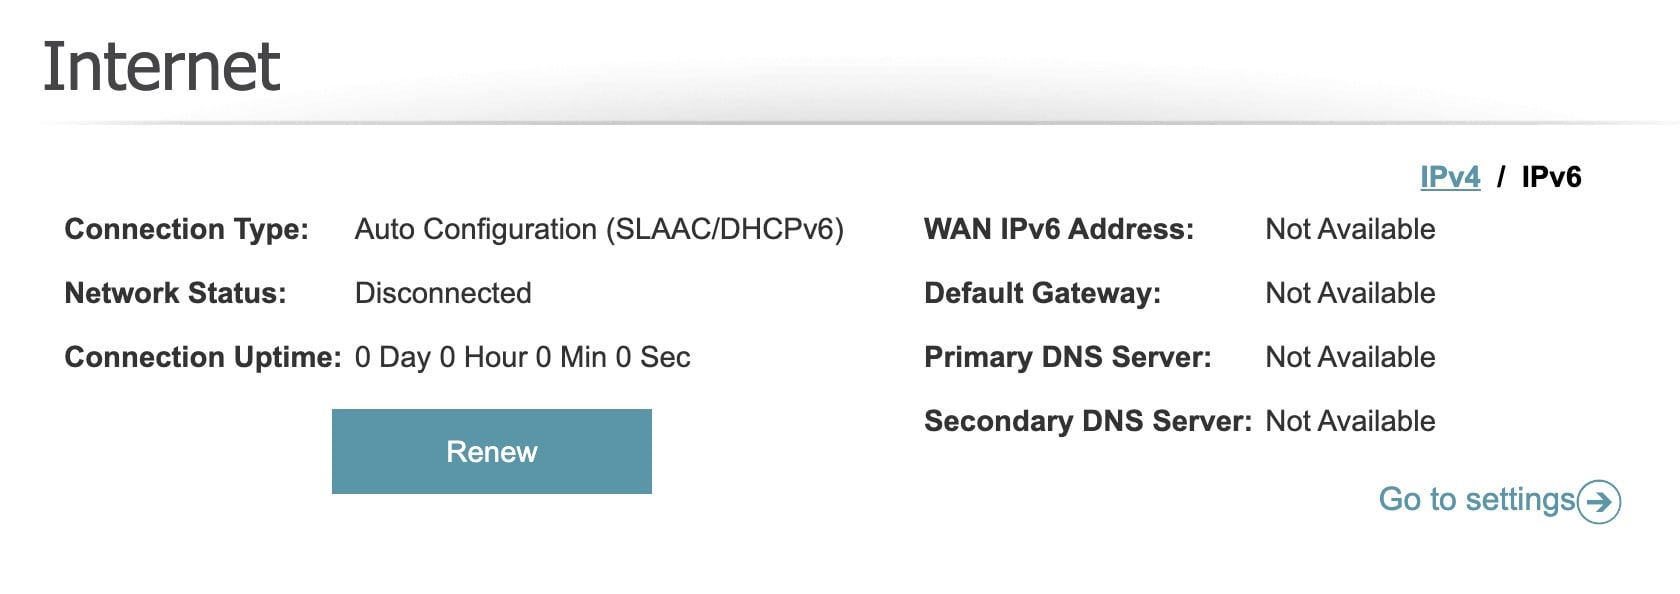Click the Default Gateway label
The width and height of the screenshot is (1680, 594).
[1042, 293]
